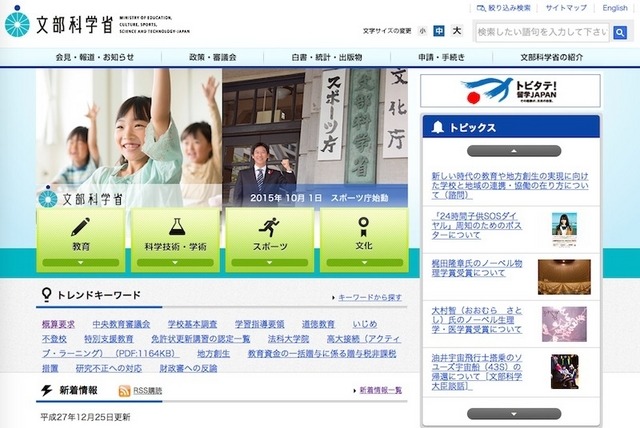Open the 法科大学院 keyword link
Image resolution: width=640 pixels, height=428 pixels.
[x=288, y=339]
